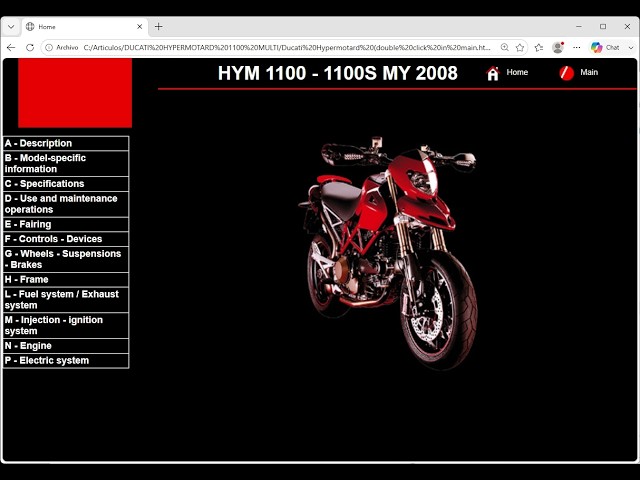
Task: Open the browser profile avatar
Action: tap(558, 47)
